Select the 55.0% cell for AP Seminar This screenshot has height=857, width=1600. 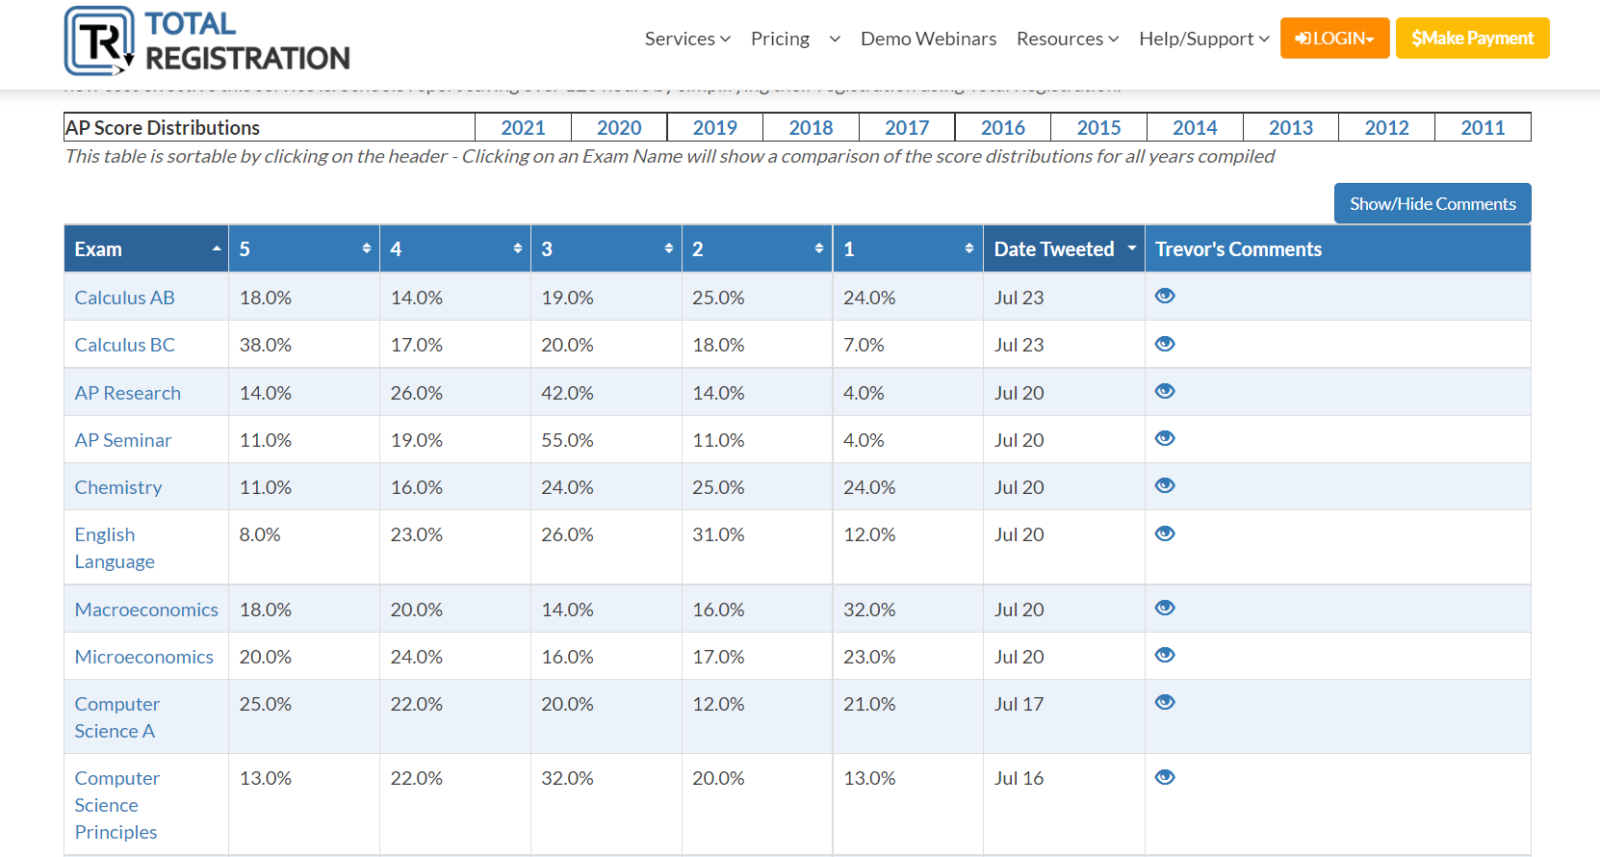coord(606,440)
